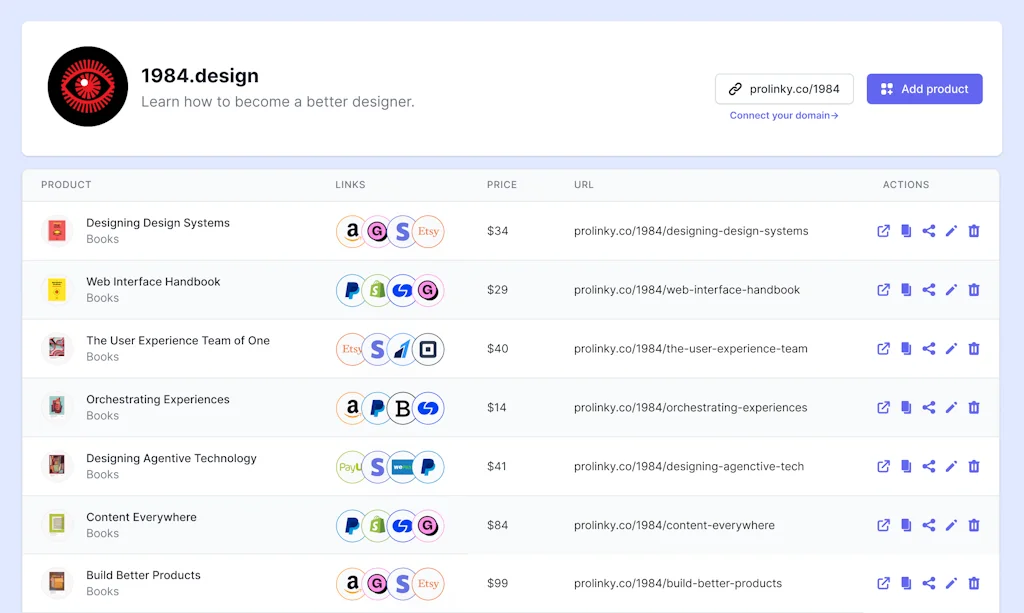1024x613 pixels.
Task: Click the Square icon on The User Experience Team of One
Action: (x=428, y=348)
